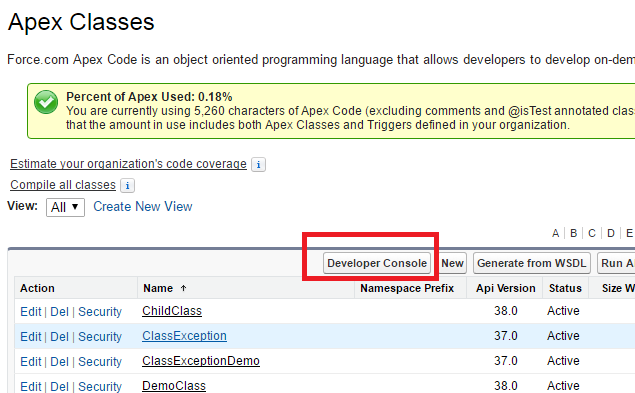Click info icon beside Estimate code coverage
The height and width of the screenshot is (393, 635).
pos(258,164)
